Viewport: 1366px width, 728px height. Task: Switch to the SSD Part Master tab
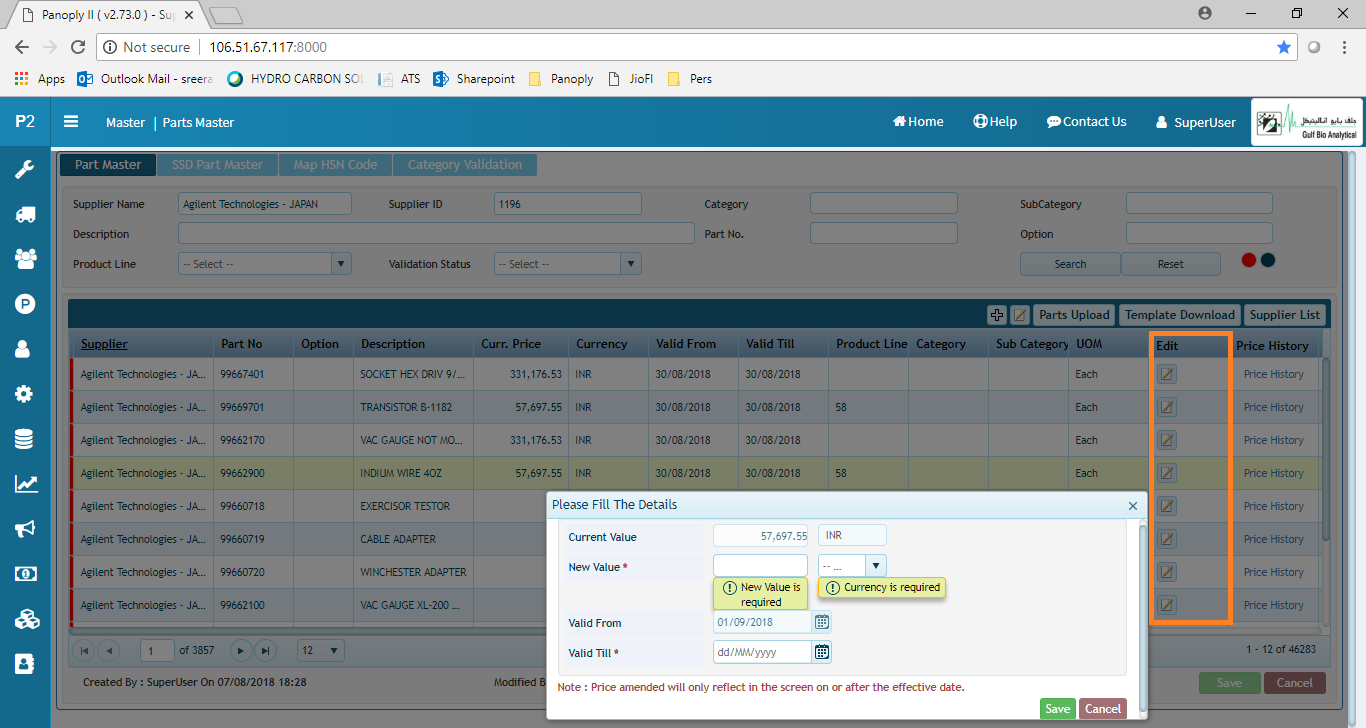click(217, 165)
